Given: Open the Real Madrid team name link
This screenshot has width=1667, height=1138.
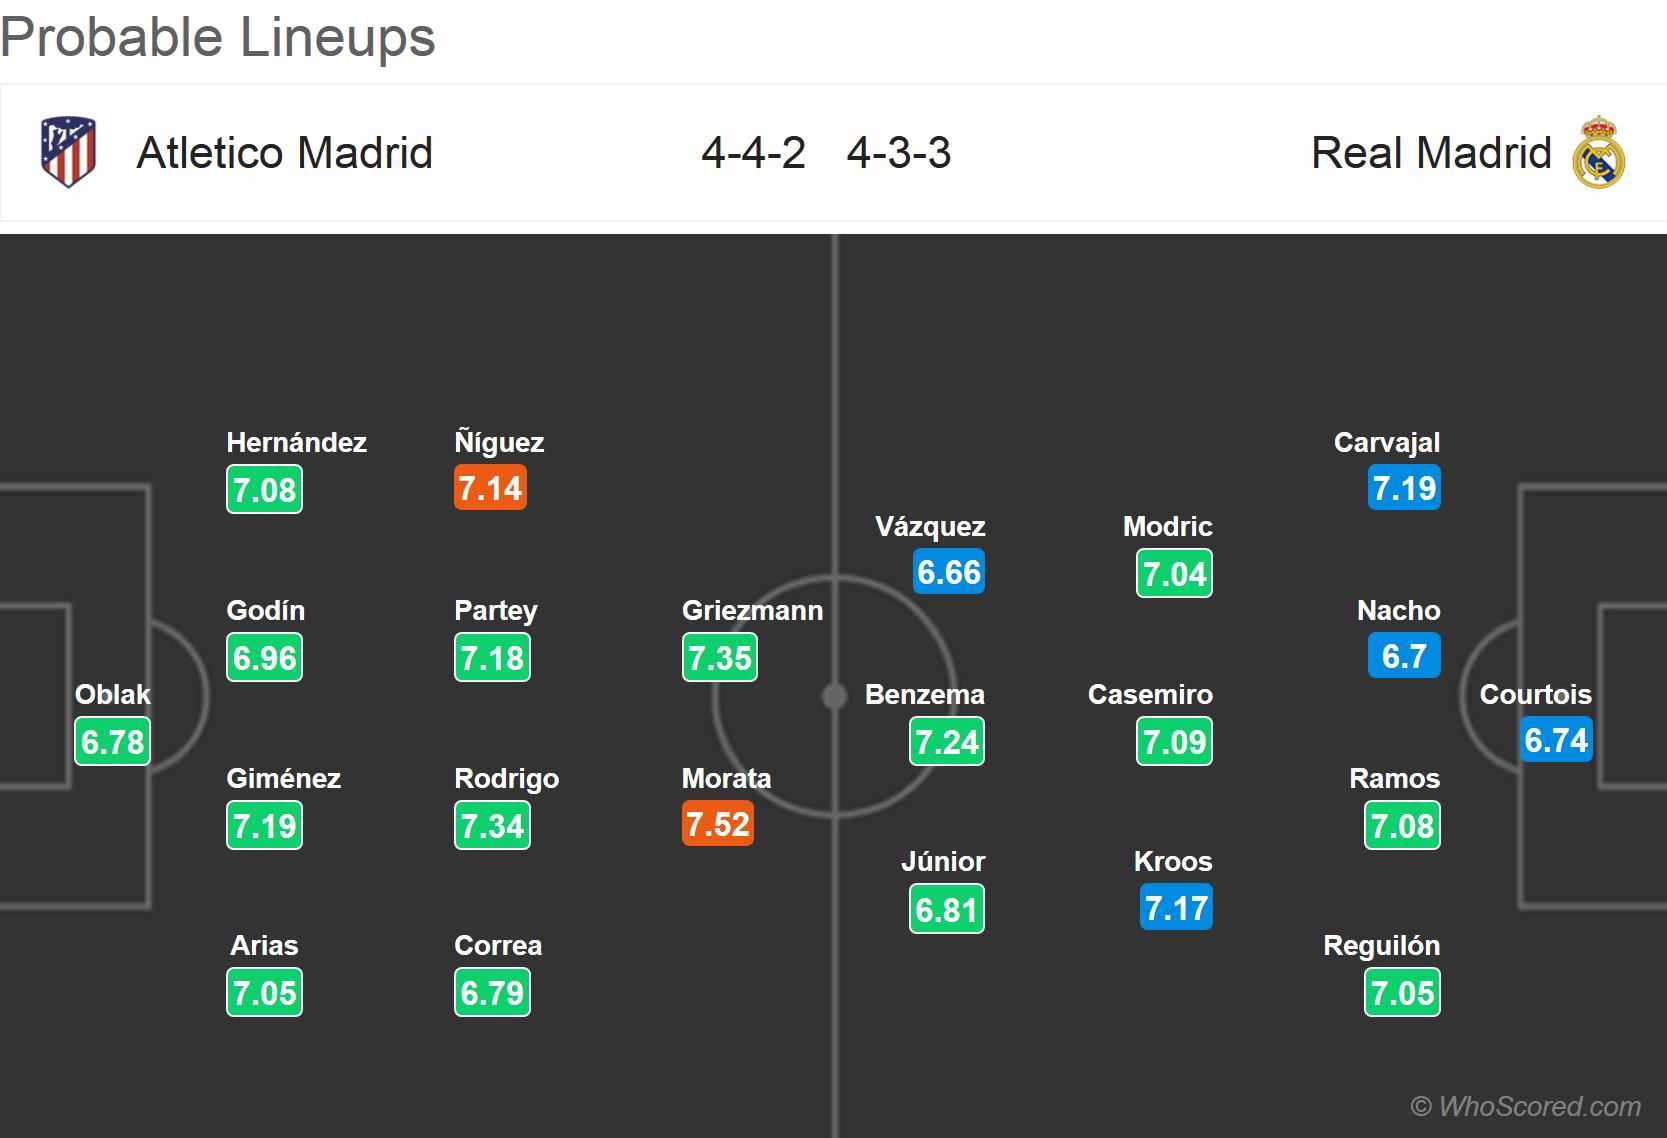Looking at the screenshot, I should 1431,153.
